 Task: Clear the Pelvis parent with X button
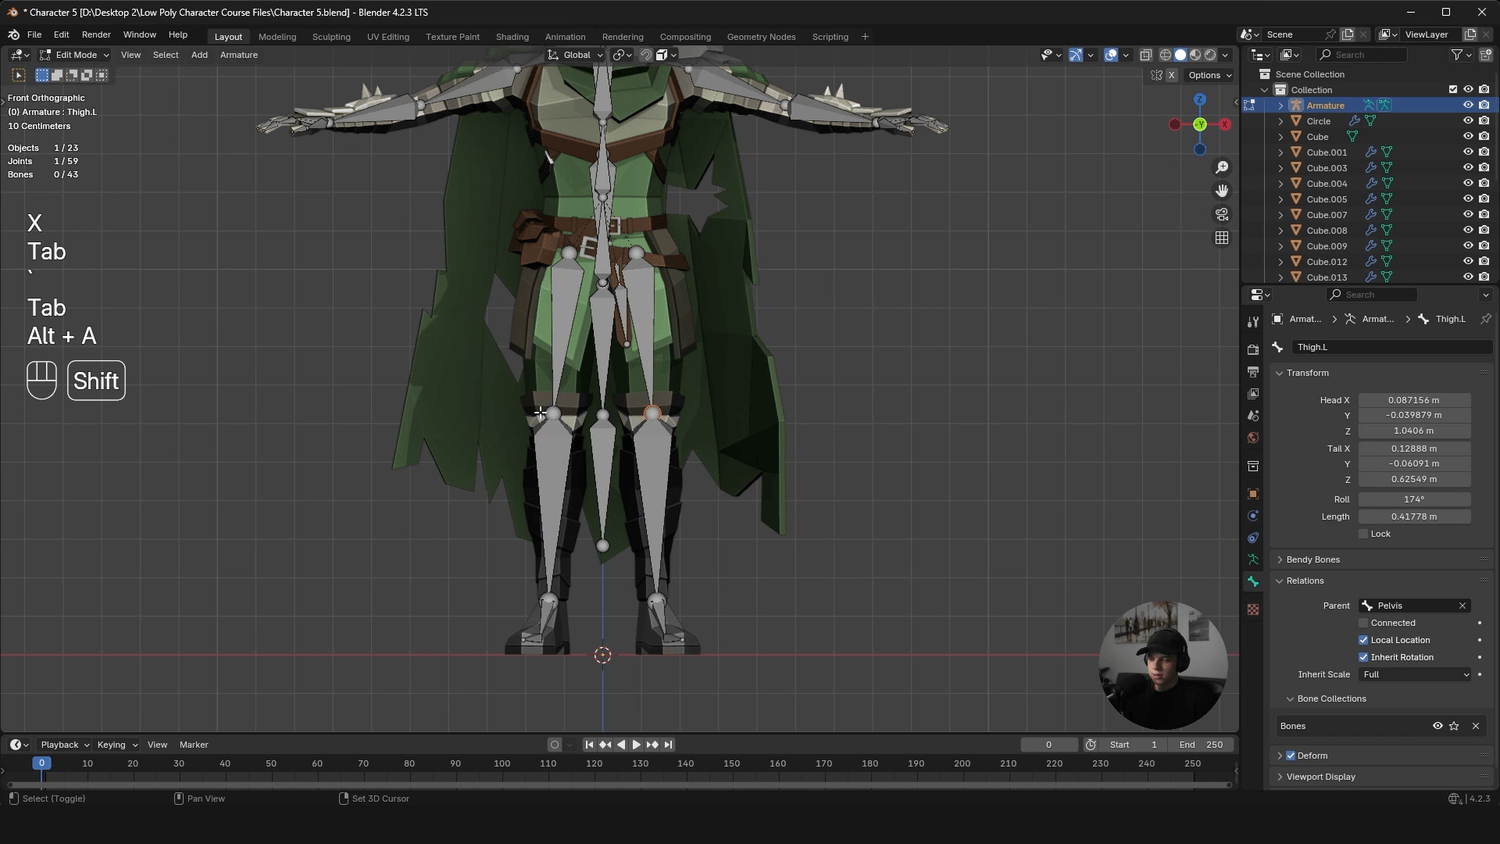pyautogui.click(x=1462, y=606)
